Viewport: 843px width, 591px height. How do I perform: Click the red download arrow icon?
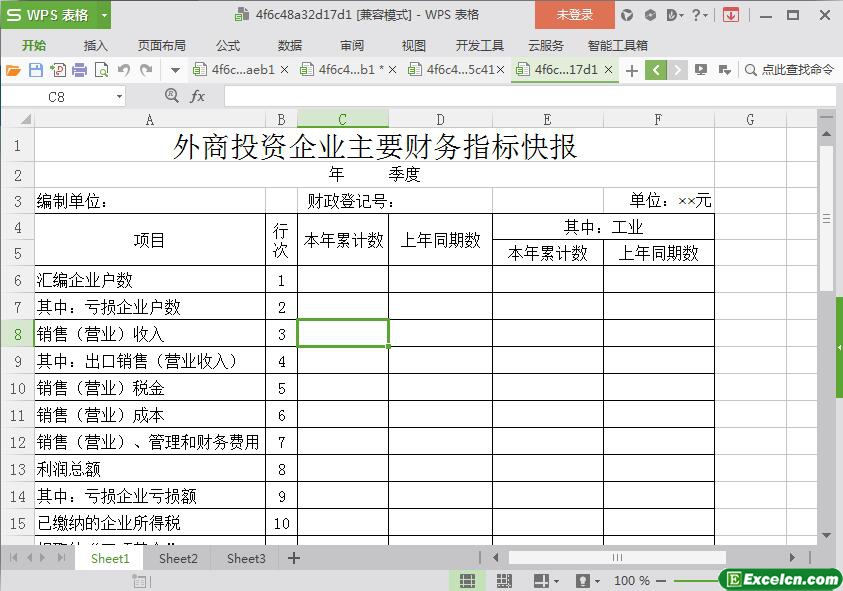(731, 15)
